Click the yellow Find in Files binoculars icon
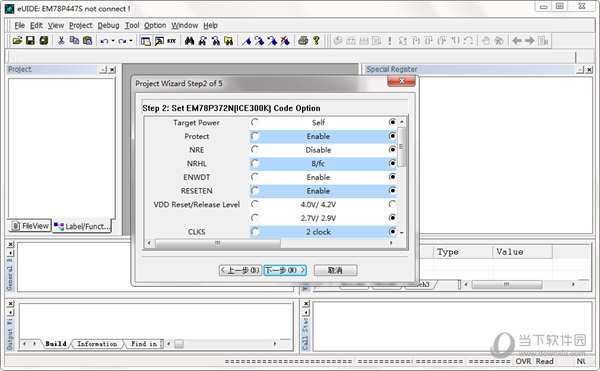The width and height of the screenshot is (600, 371). (228, 41)
